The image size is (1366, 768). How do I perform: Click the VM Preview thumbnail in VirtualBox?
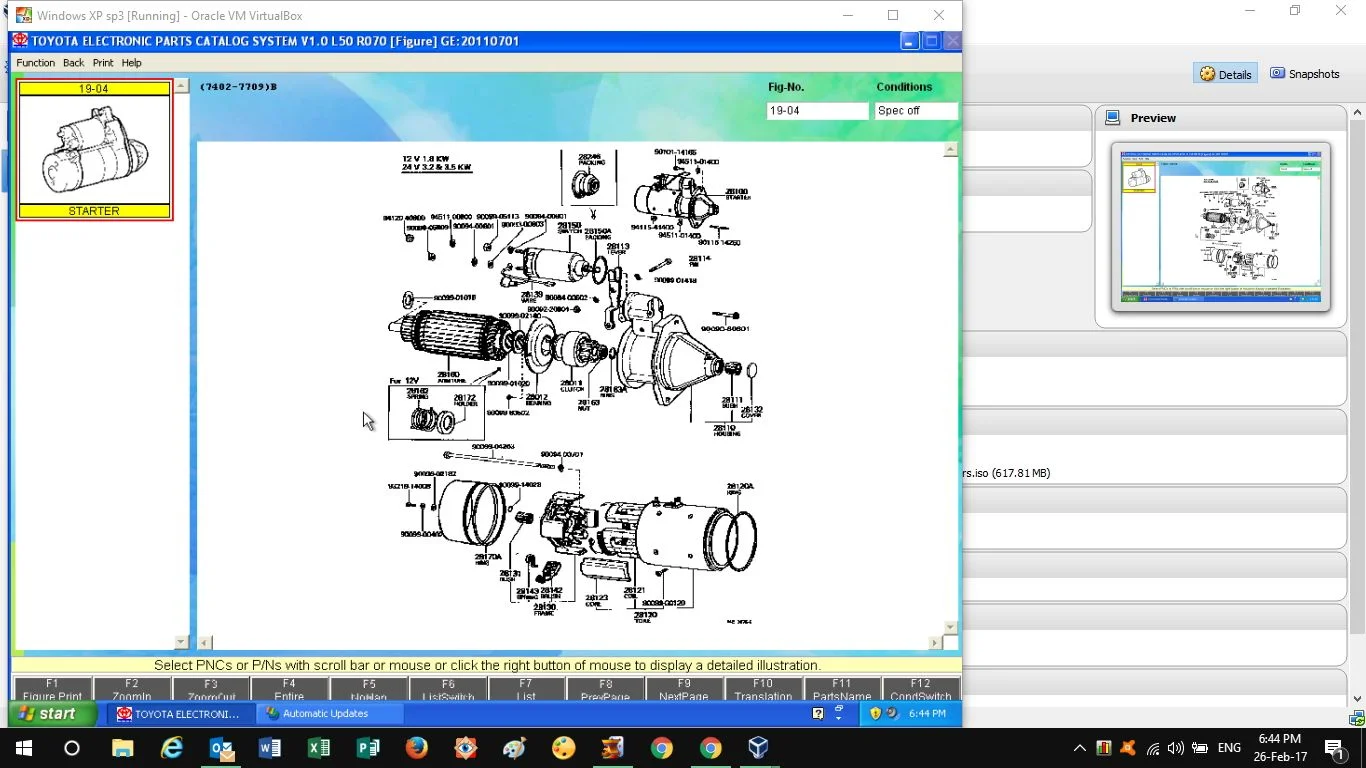(x=1221, y=226)
